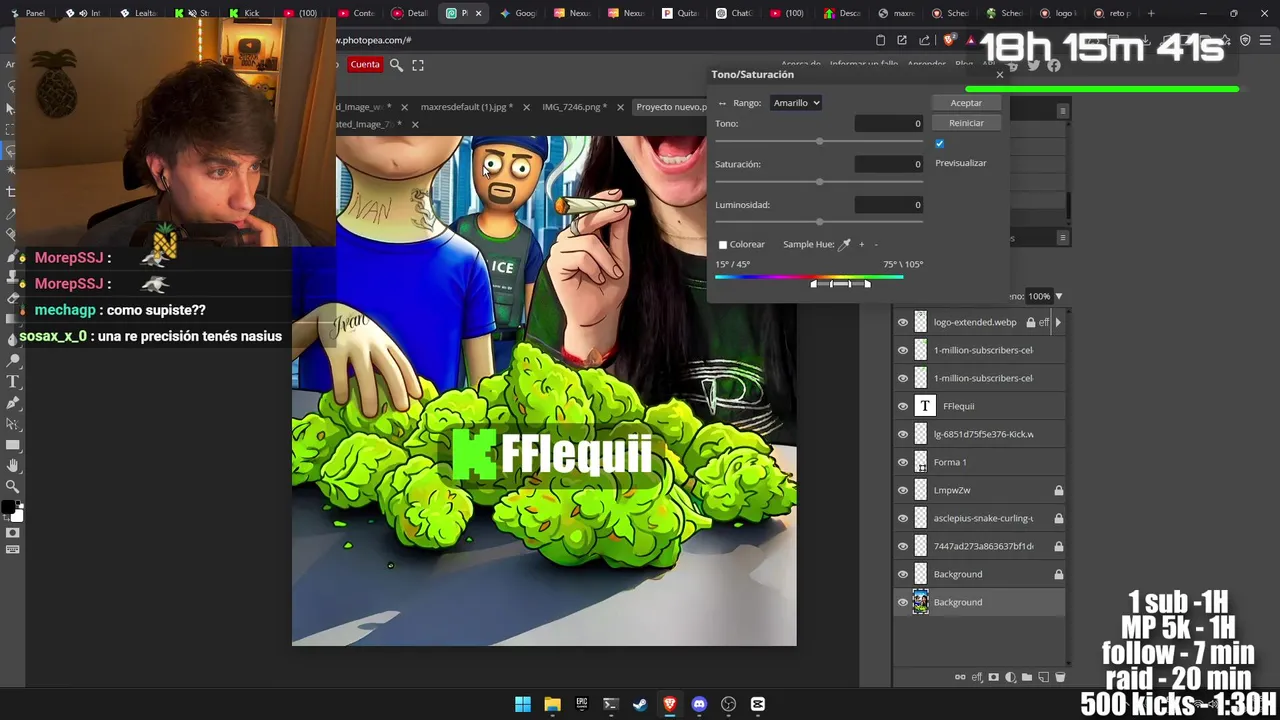The width and height of the screenshot is (1280, 720).
Task: Select the Type tool in toolbar
Action: pos(12,382)
